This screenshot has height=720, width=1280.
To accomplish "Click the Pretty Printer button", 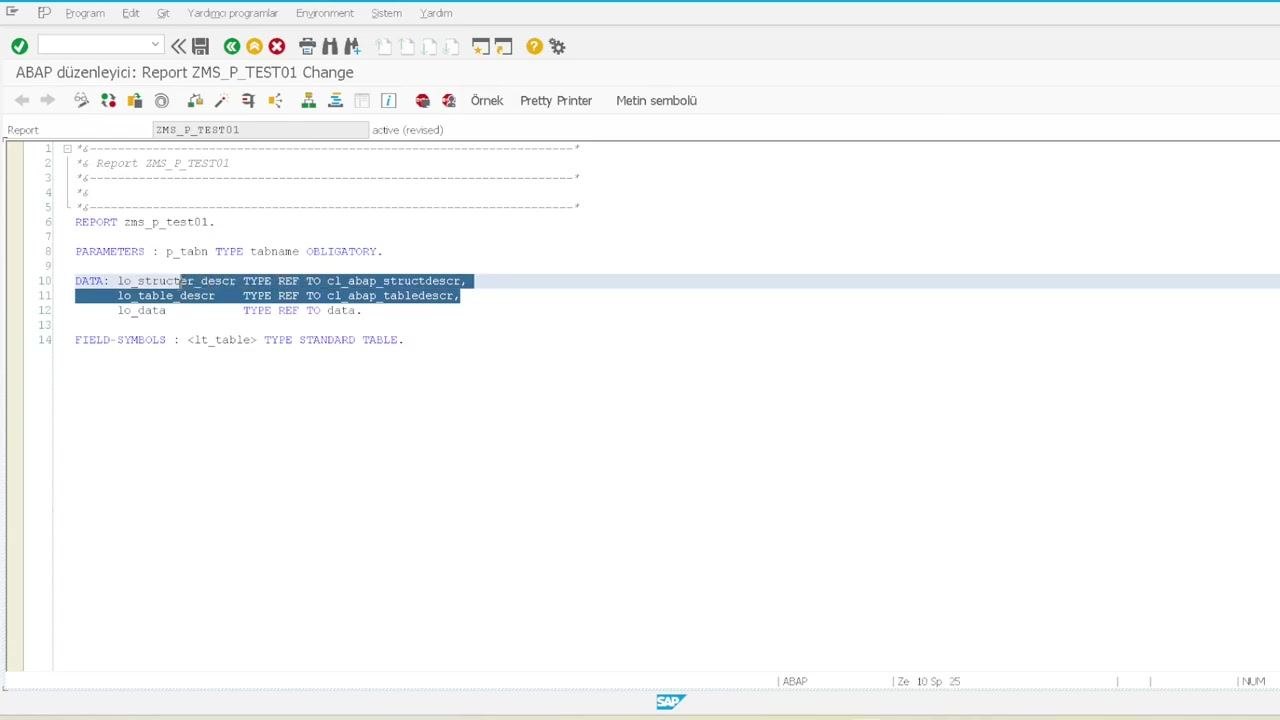I will pyautogui.click(x=556, y=100).
